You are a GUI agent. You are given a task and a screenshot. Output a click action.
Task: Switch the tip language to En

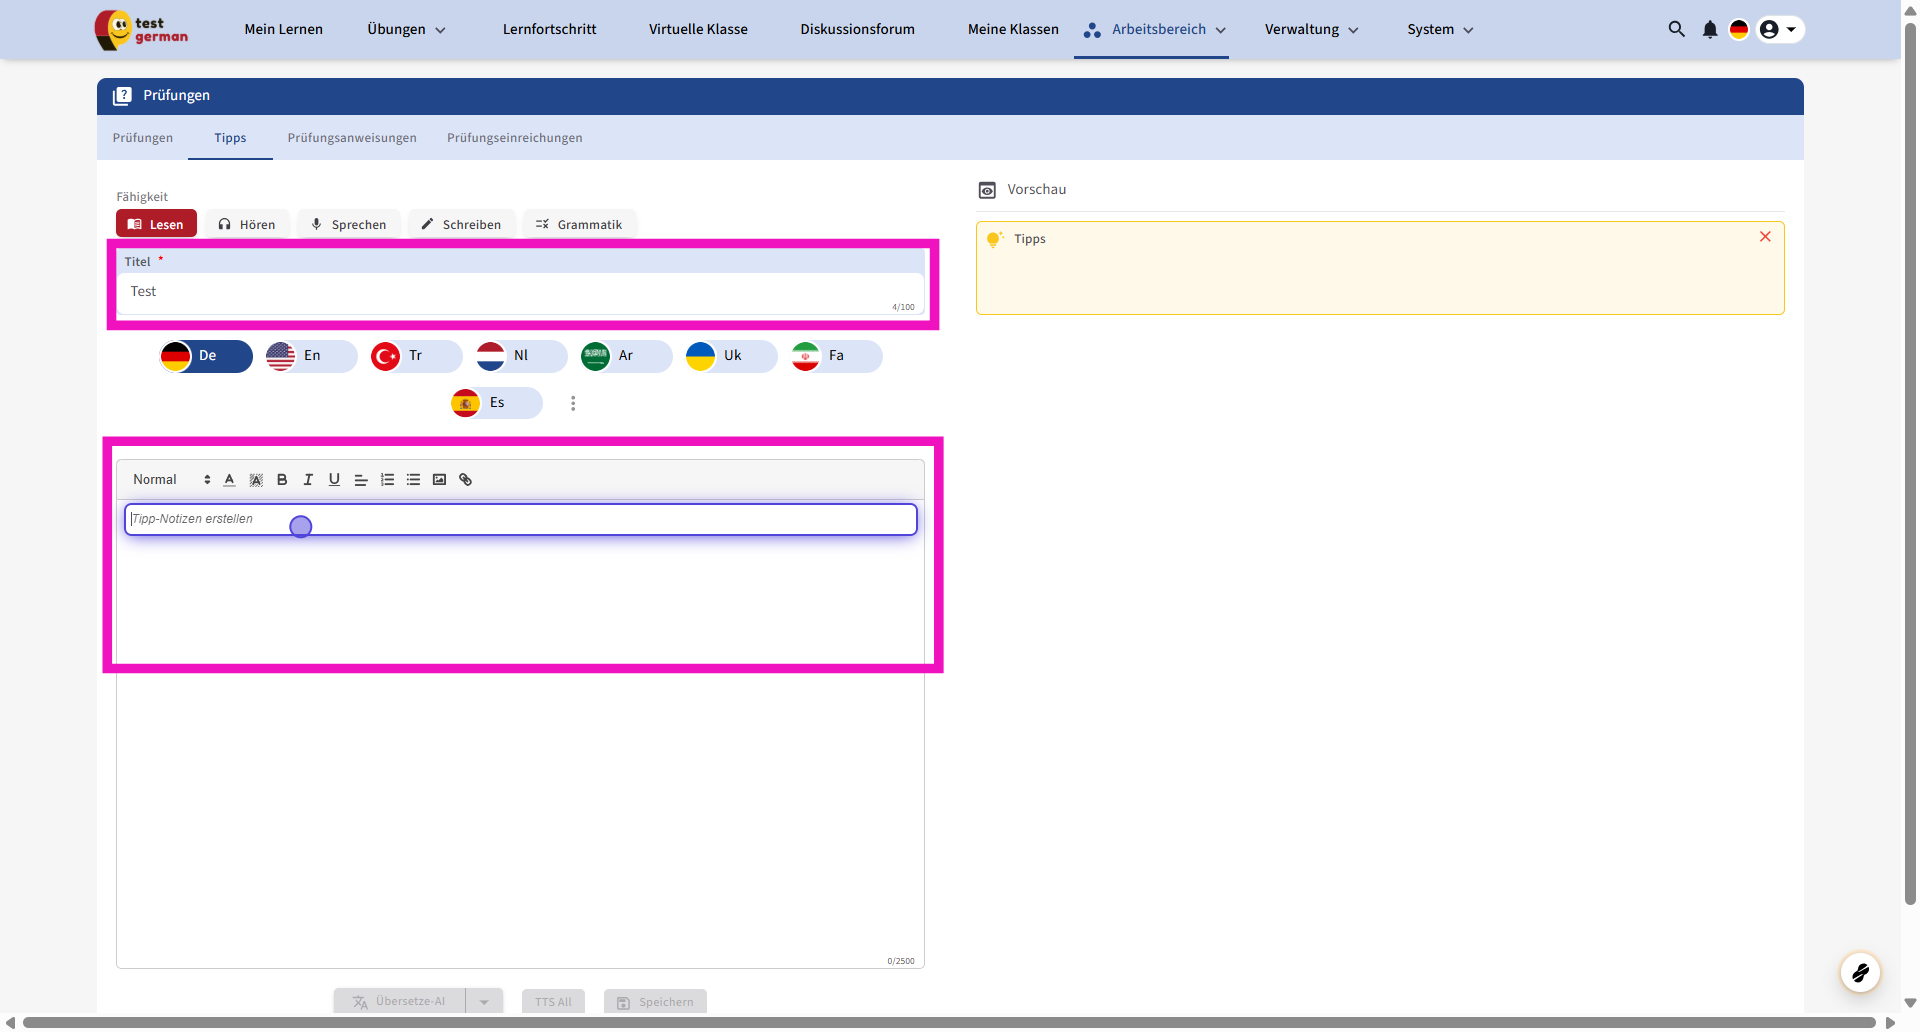pos(311,356)
